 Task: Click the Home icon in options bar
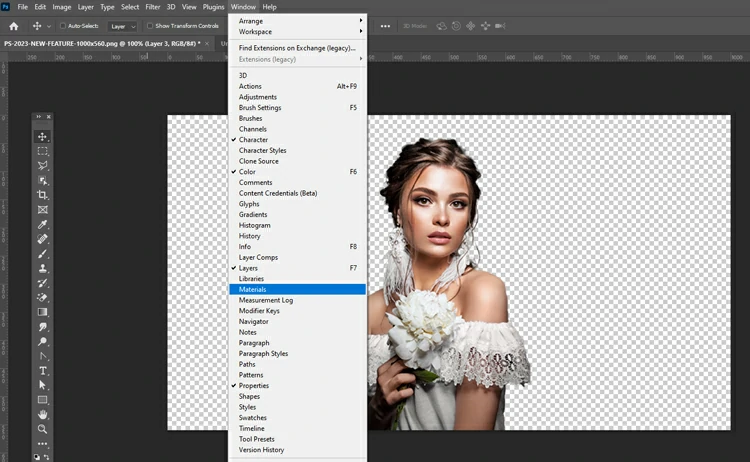[x=14, y=26]
